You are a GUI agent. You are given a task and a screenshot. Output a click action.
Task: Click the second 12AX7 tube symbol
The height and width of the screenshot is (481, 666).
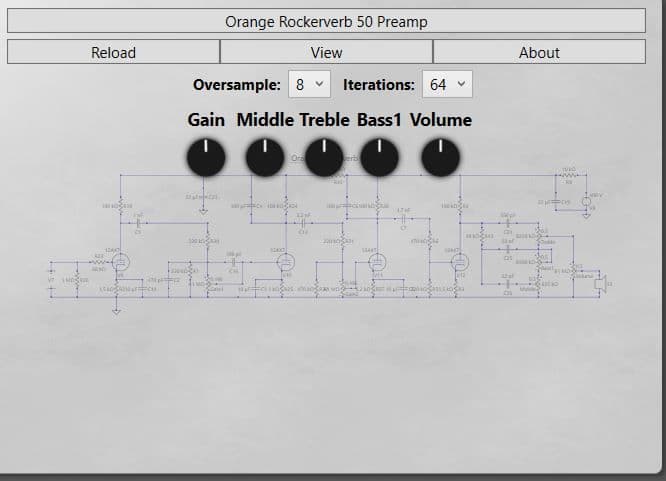point(285,262)
